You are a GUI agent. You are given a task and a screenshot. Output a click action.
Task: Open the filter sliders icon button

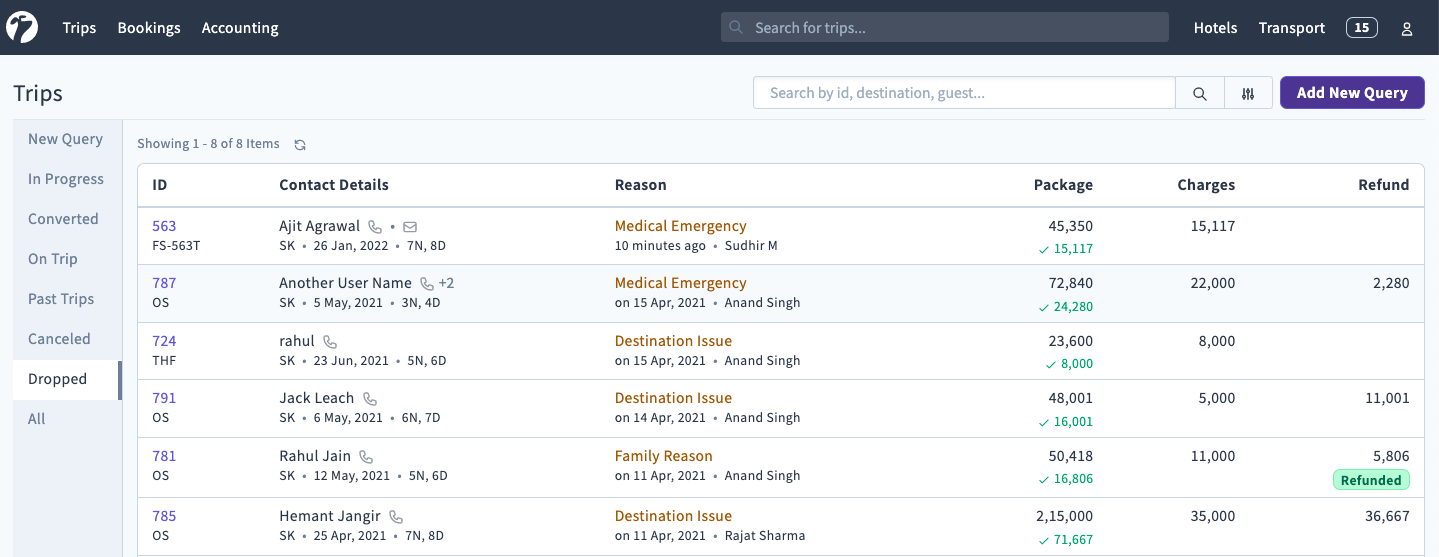1248,93
